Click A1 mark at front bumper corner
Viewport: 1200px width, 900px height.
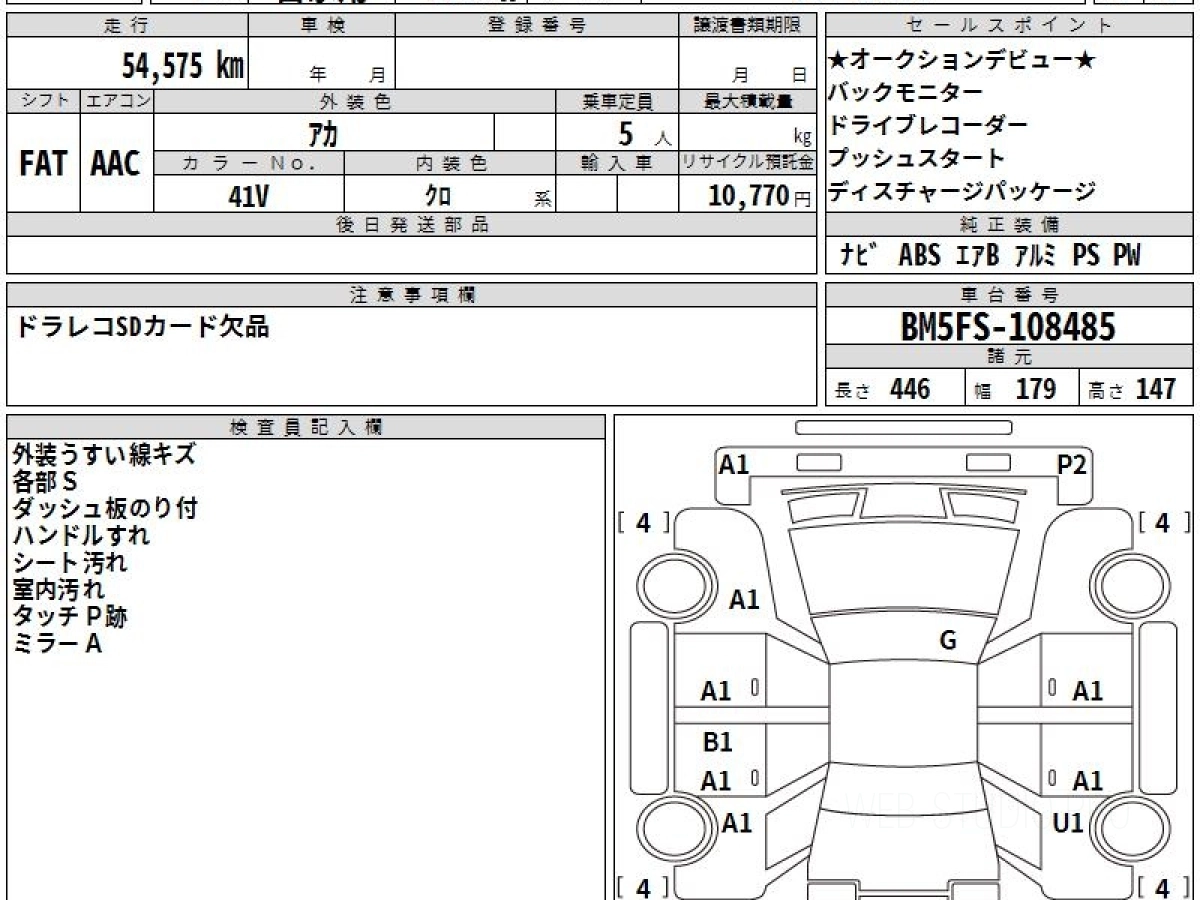click(x=734, y=464)
